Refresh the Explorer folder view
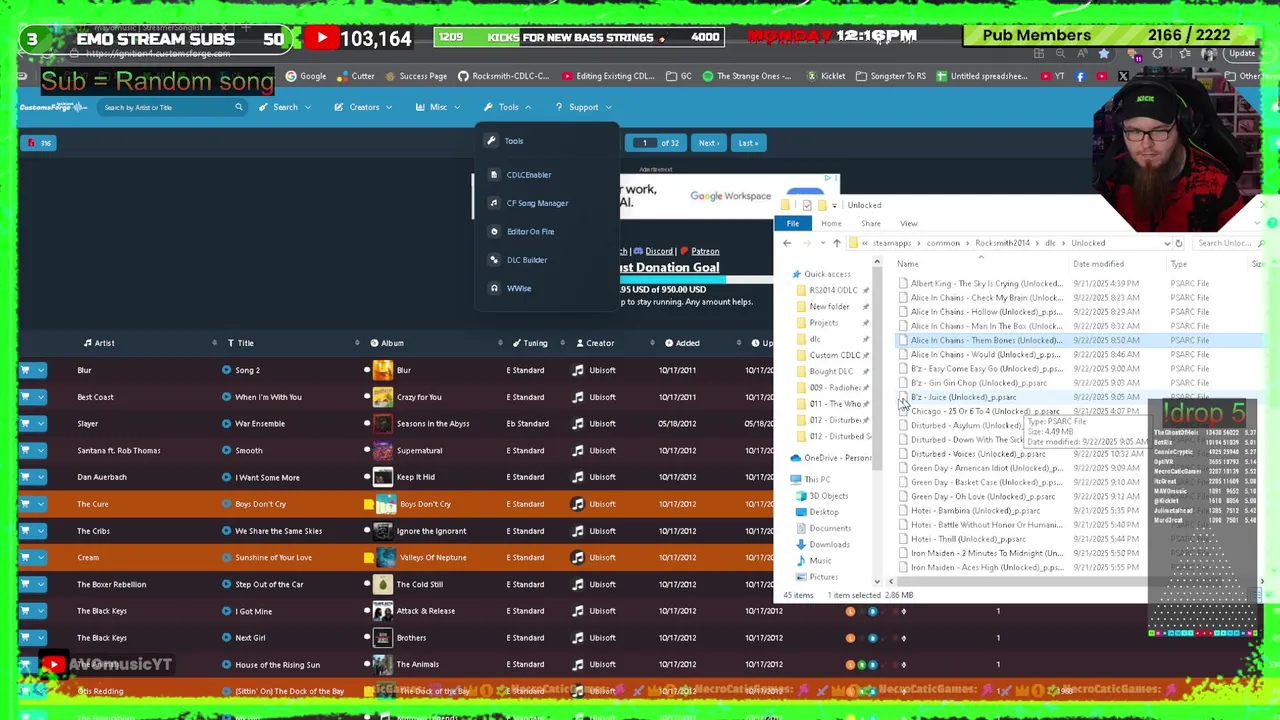Viewport: 1280px width, 720px height. [1178, 243]
